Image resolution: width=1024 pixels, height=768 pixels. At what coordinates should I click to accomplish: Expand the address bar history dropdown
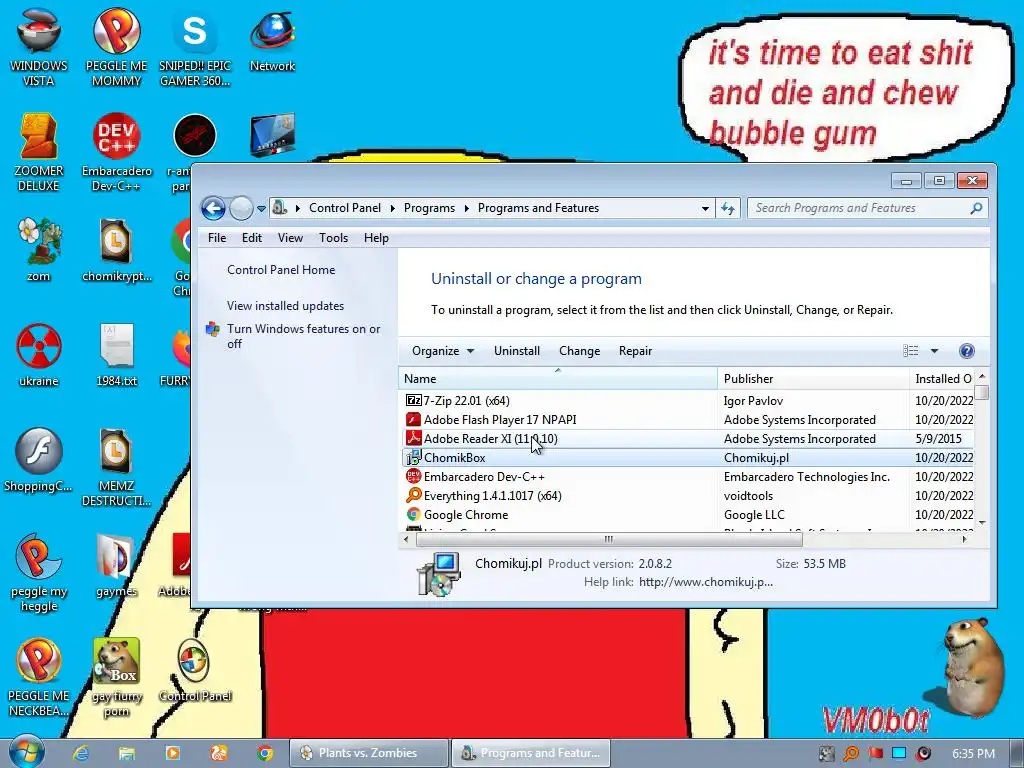coord(705,208)
